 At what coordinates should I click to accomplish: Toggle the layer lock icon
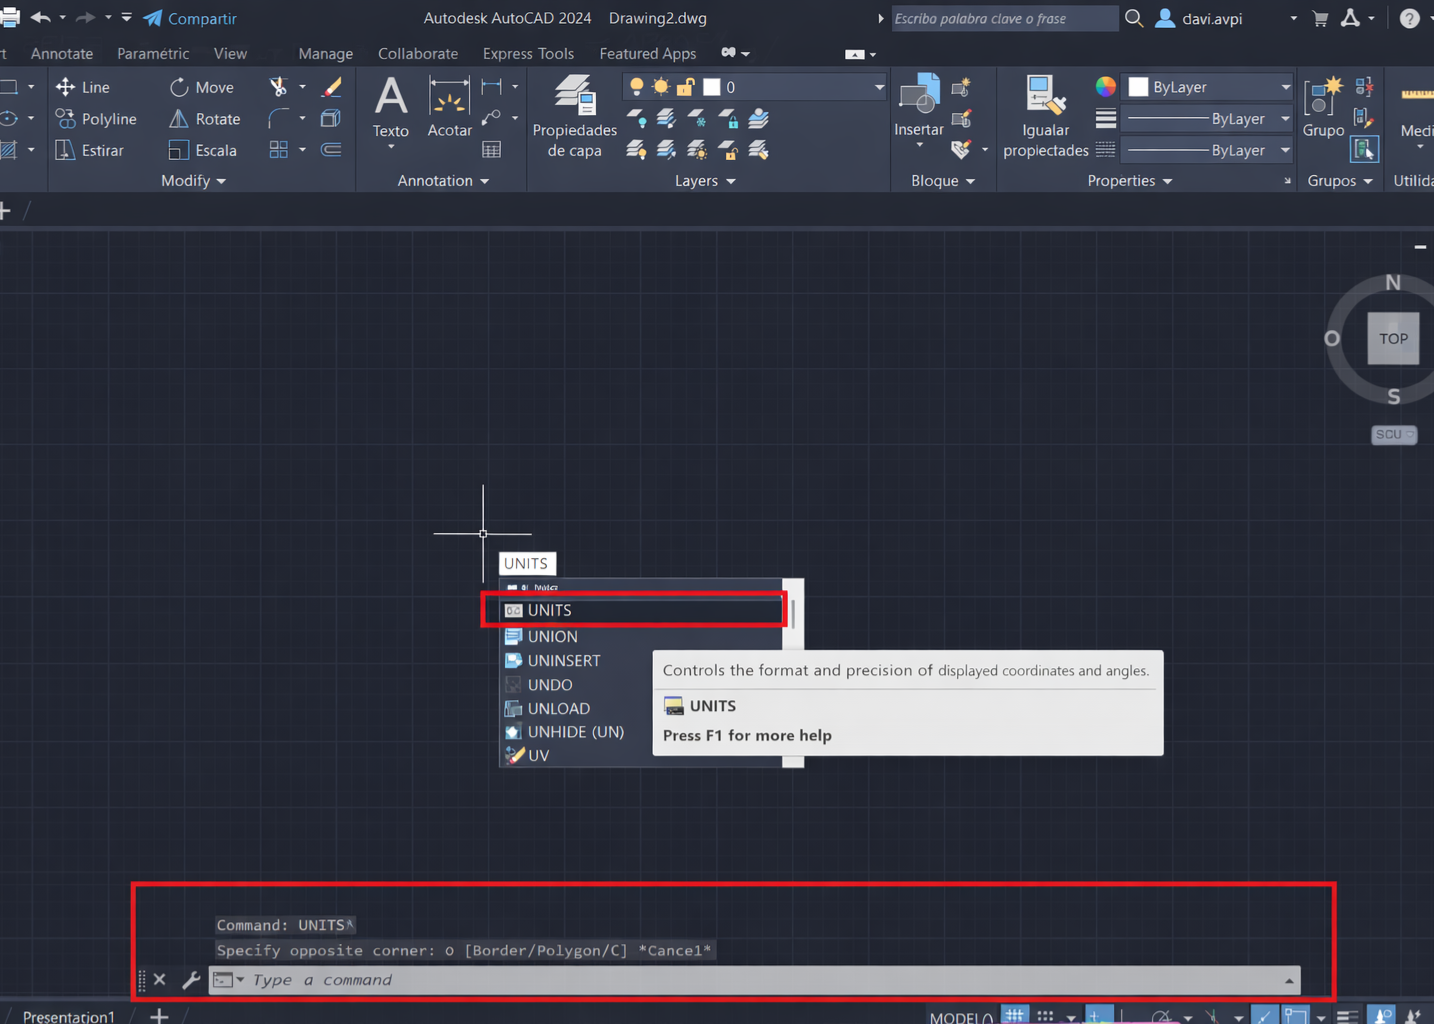[x=684, y=86]
